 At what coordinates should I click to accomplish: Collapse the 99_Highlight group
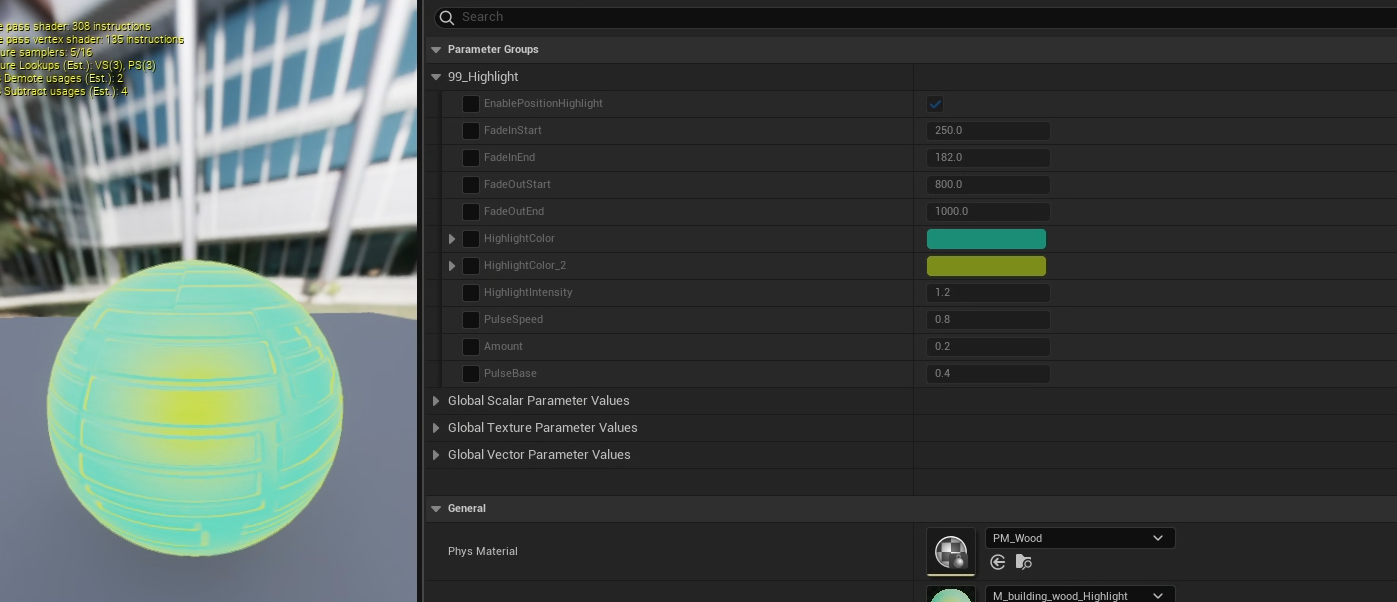click(436, 77)
